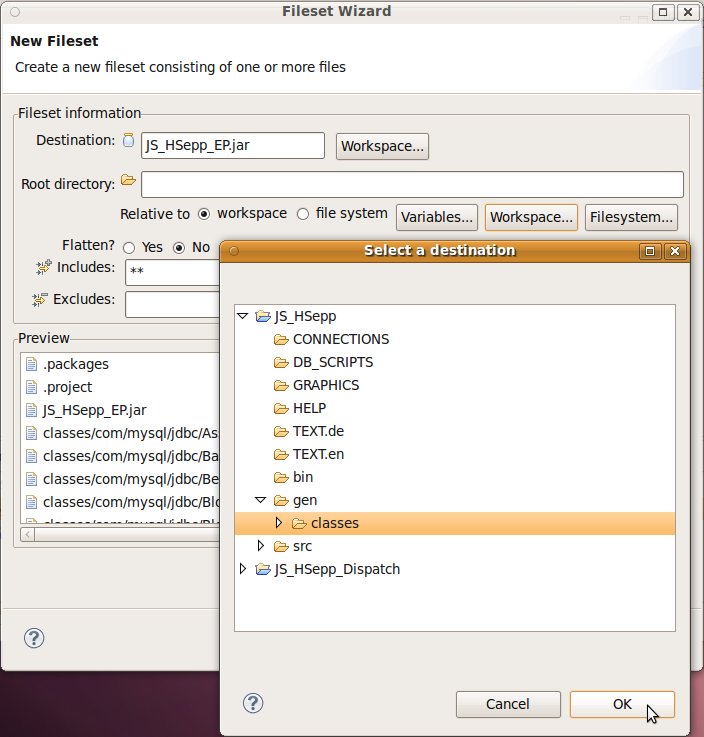The width and height of the screenshot is (704, 737).
Task: Click the help icon in Fileset Wizard
Action: (x=34, y=638)
